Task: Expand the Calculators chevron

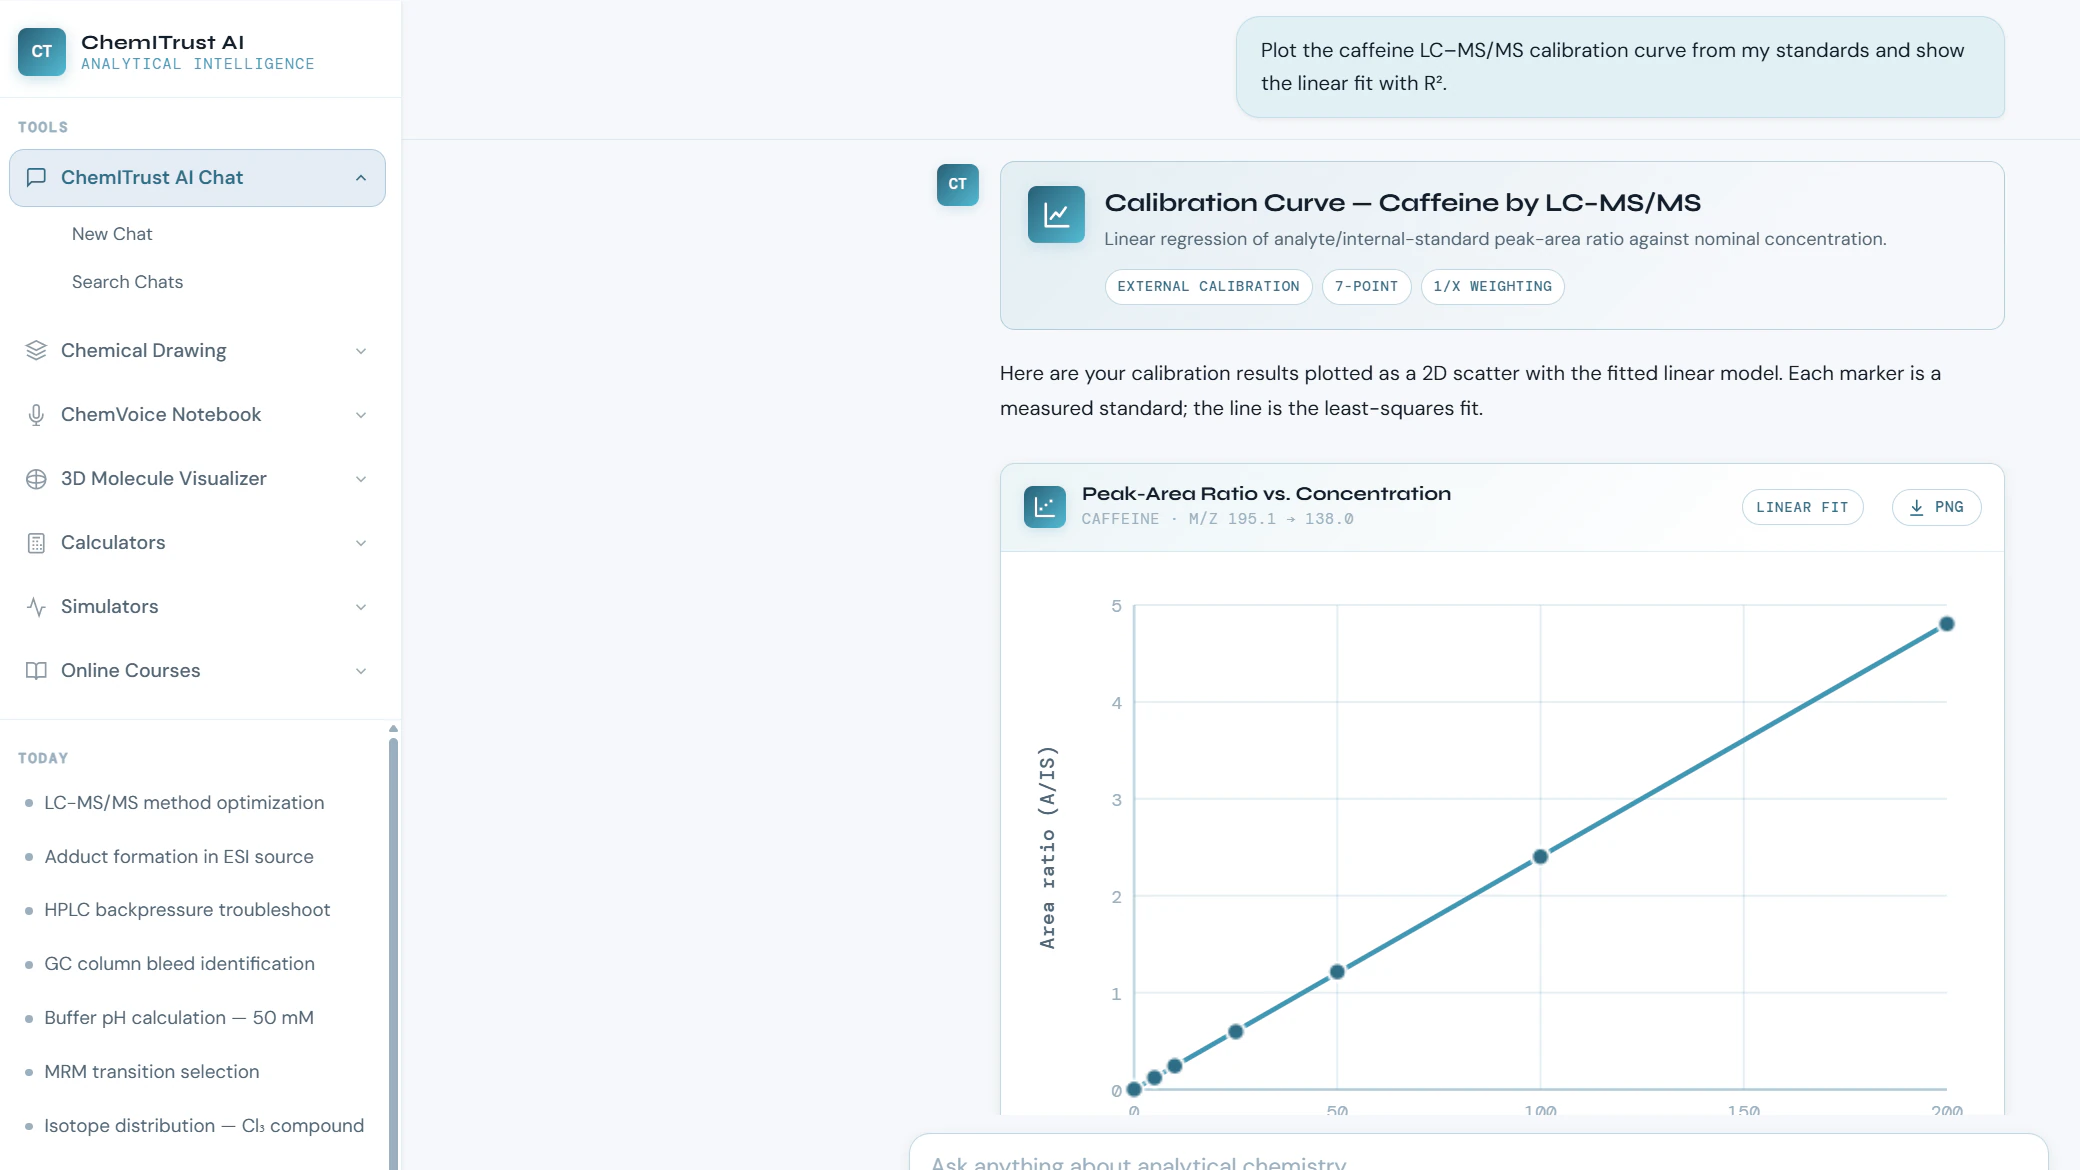Action: pyautogui.click(x=361, y=543)
